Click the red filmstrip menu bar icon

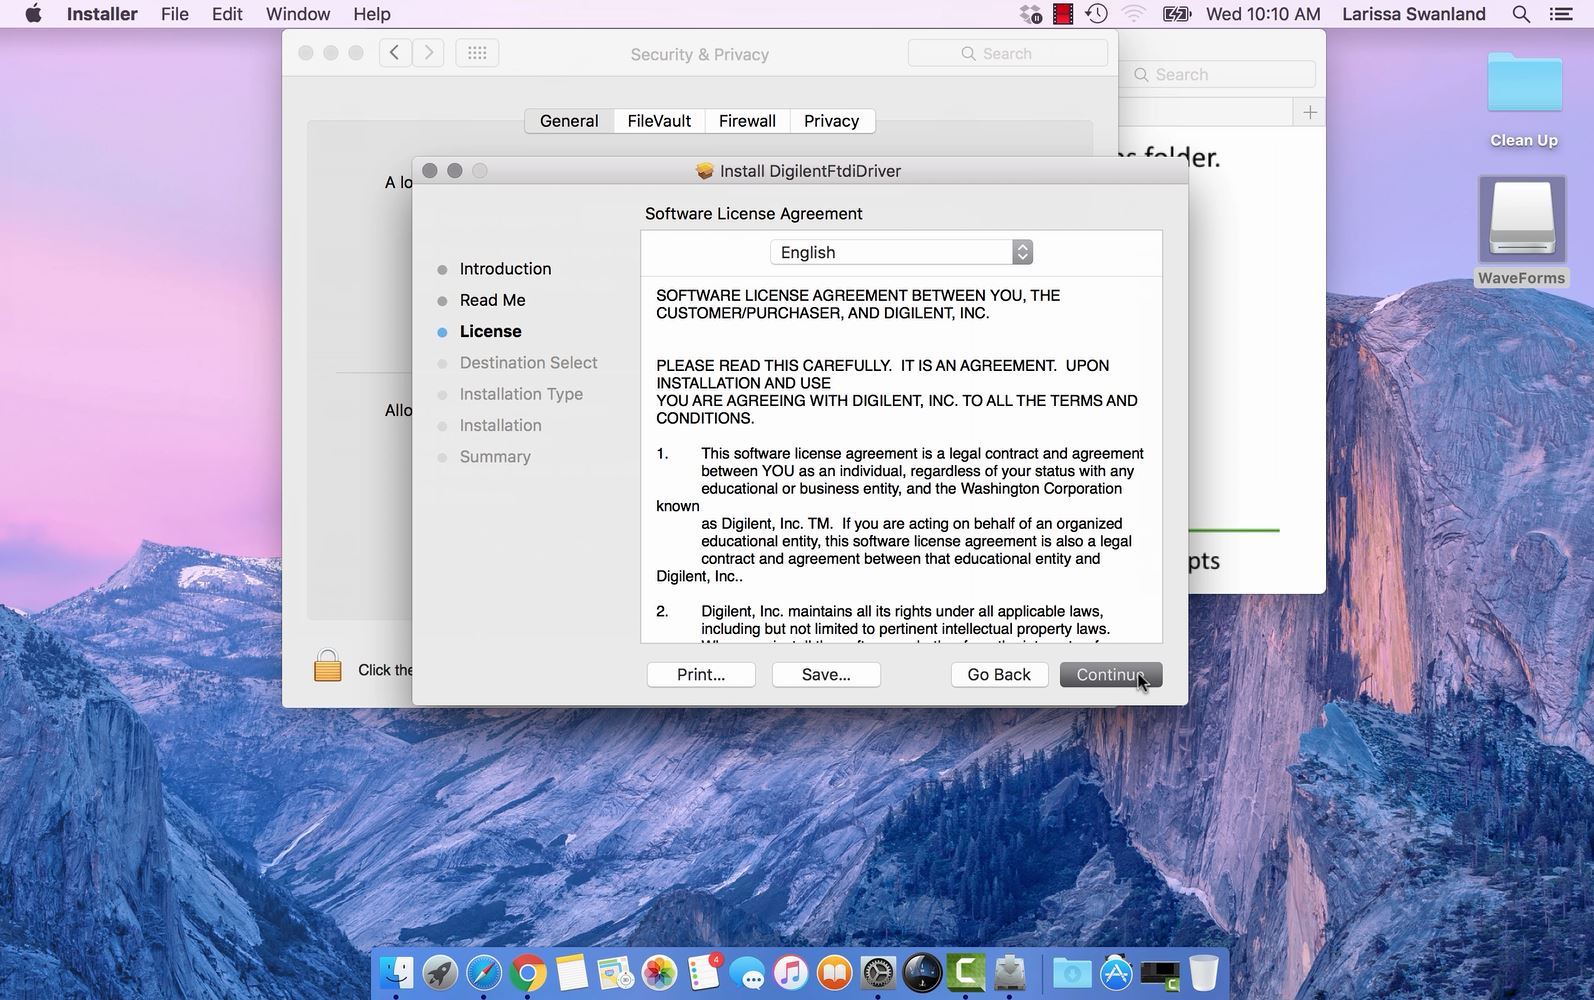click(x=1063, y=14)
